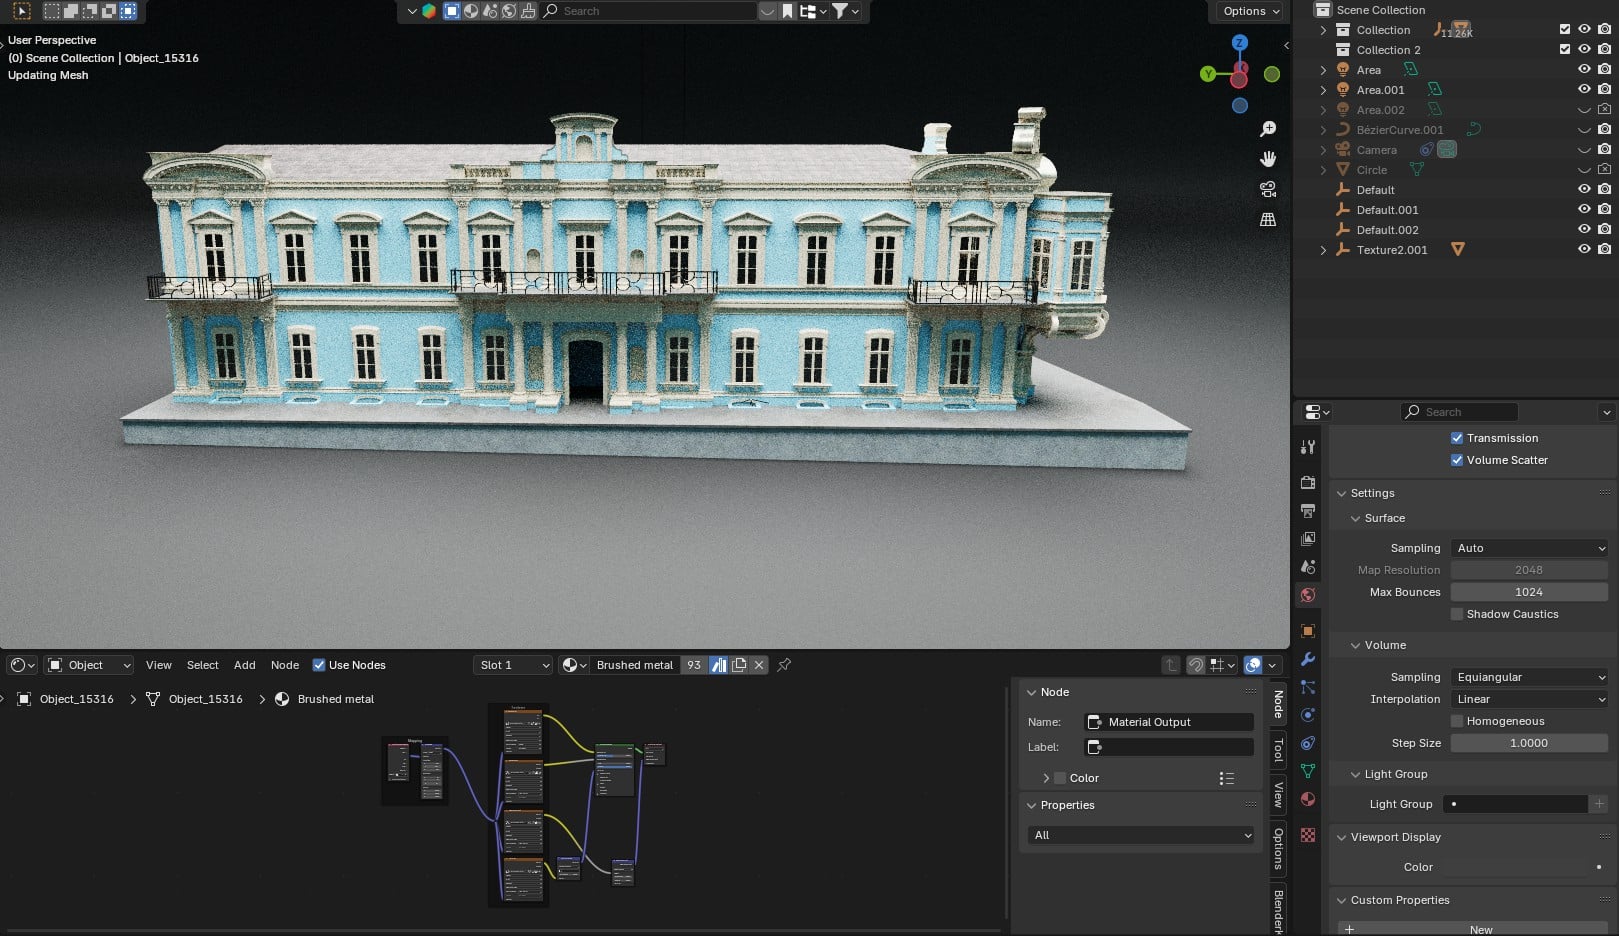The image size is (1619, 936).
Task: Switch to the Material properties tab
Action: (x=1308, y=799)
